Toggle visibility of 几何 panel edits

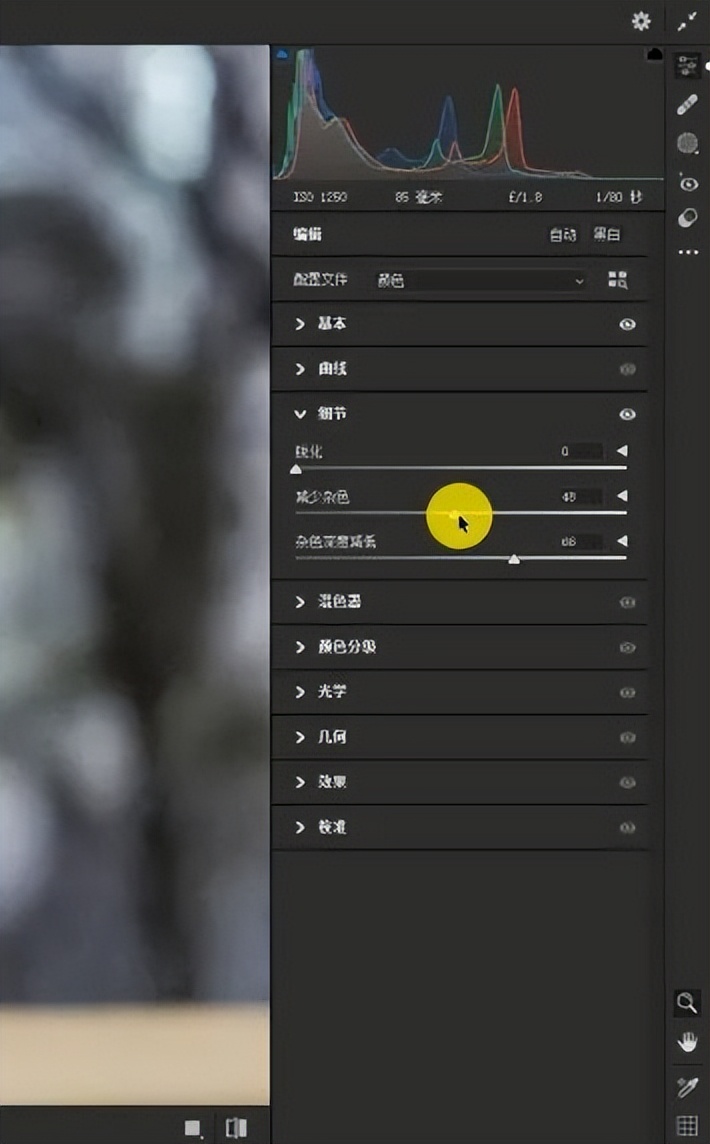point(627,738)
